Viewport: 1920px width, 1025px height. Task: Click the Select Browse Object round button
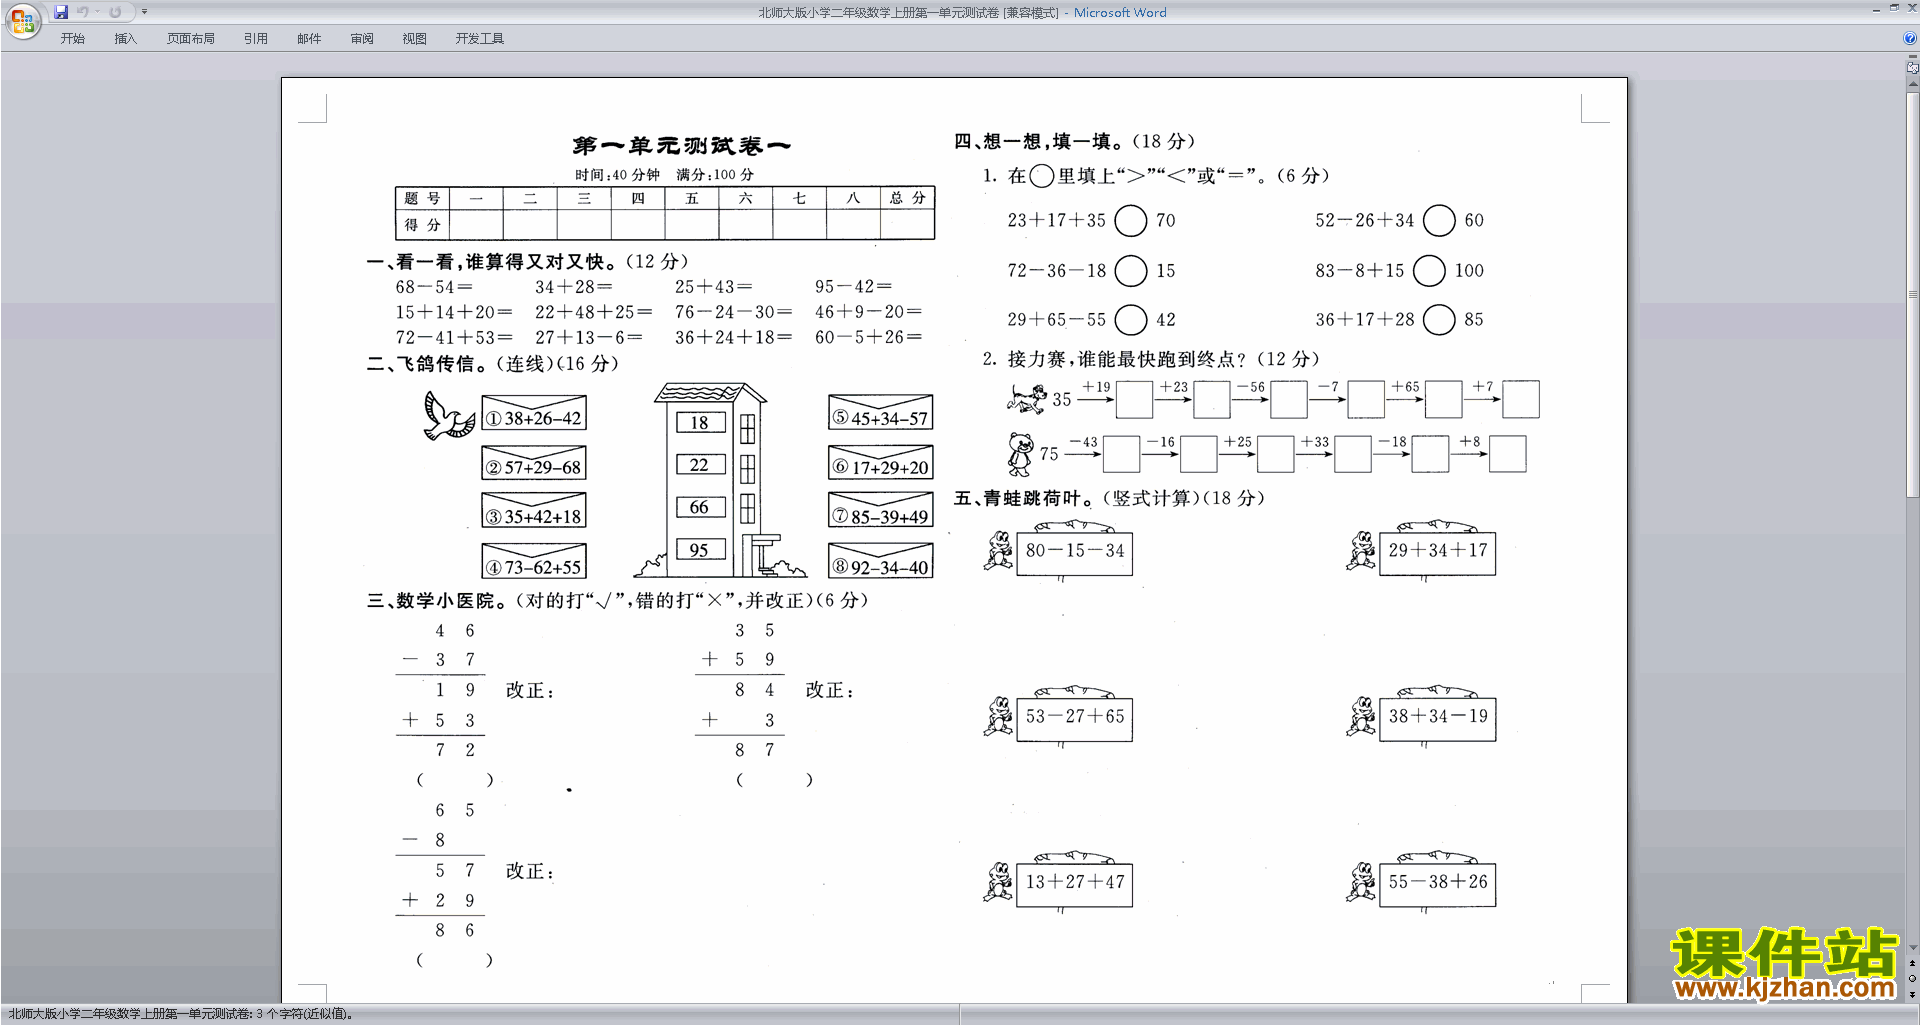click(1913, 979)
